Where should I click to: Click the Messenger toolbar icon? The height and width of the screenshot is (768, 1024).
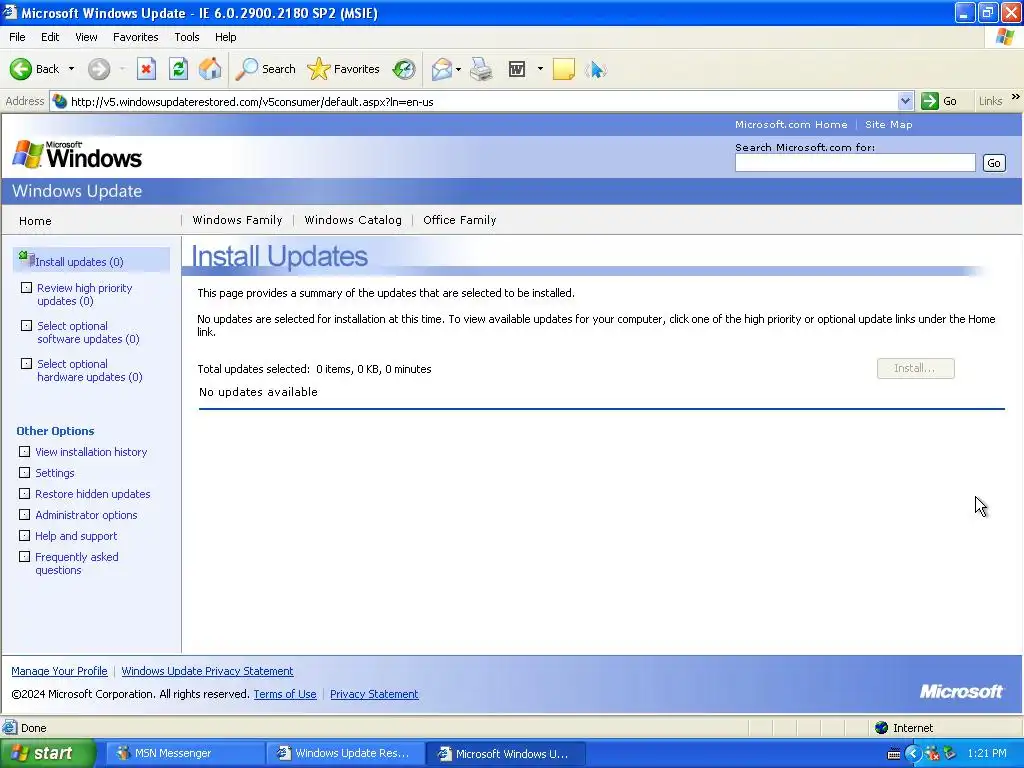[x=596, y=69]
